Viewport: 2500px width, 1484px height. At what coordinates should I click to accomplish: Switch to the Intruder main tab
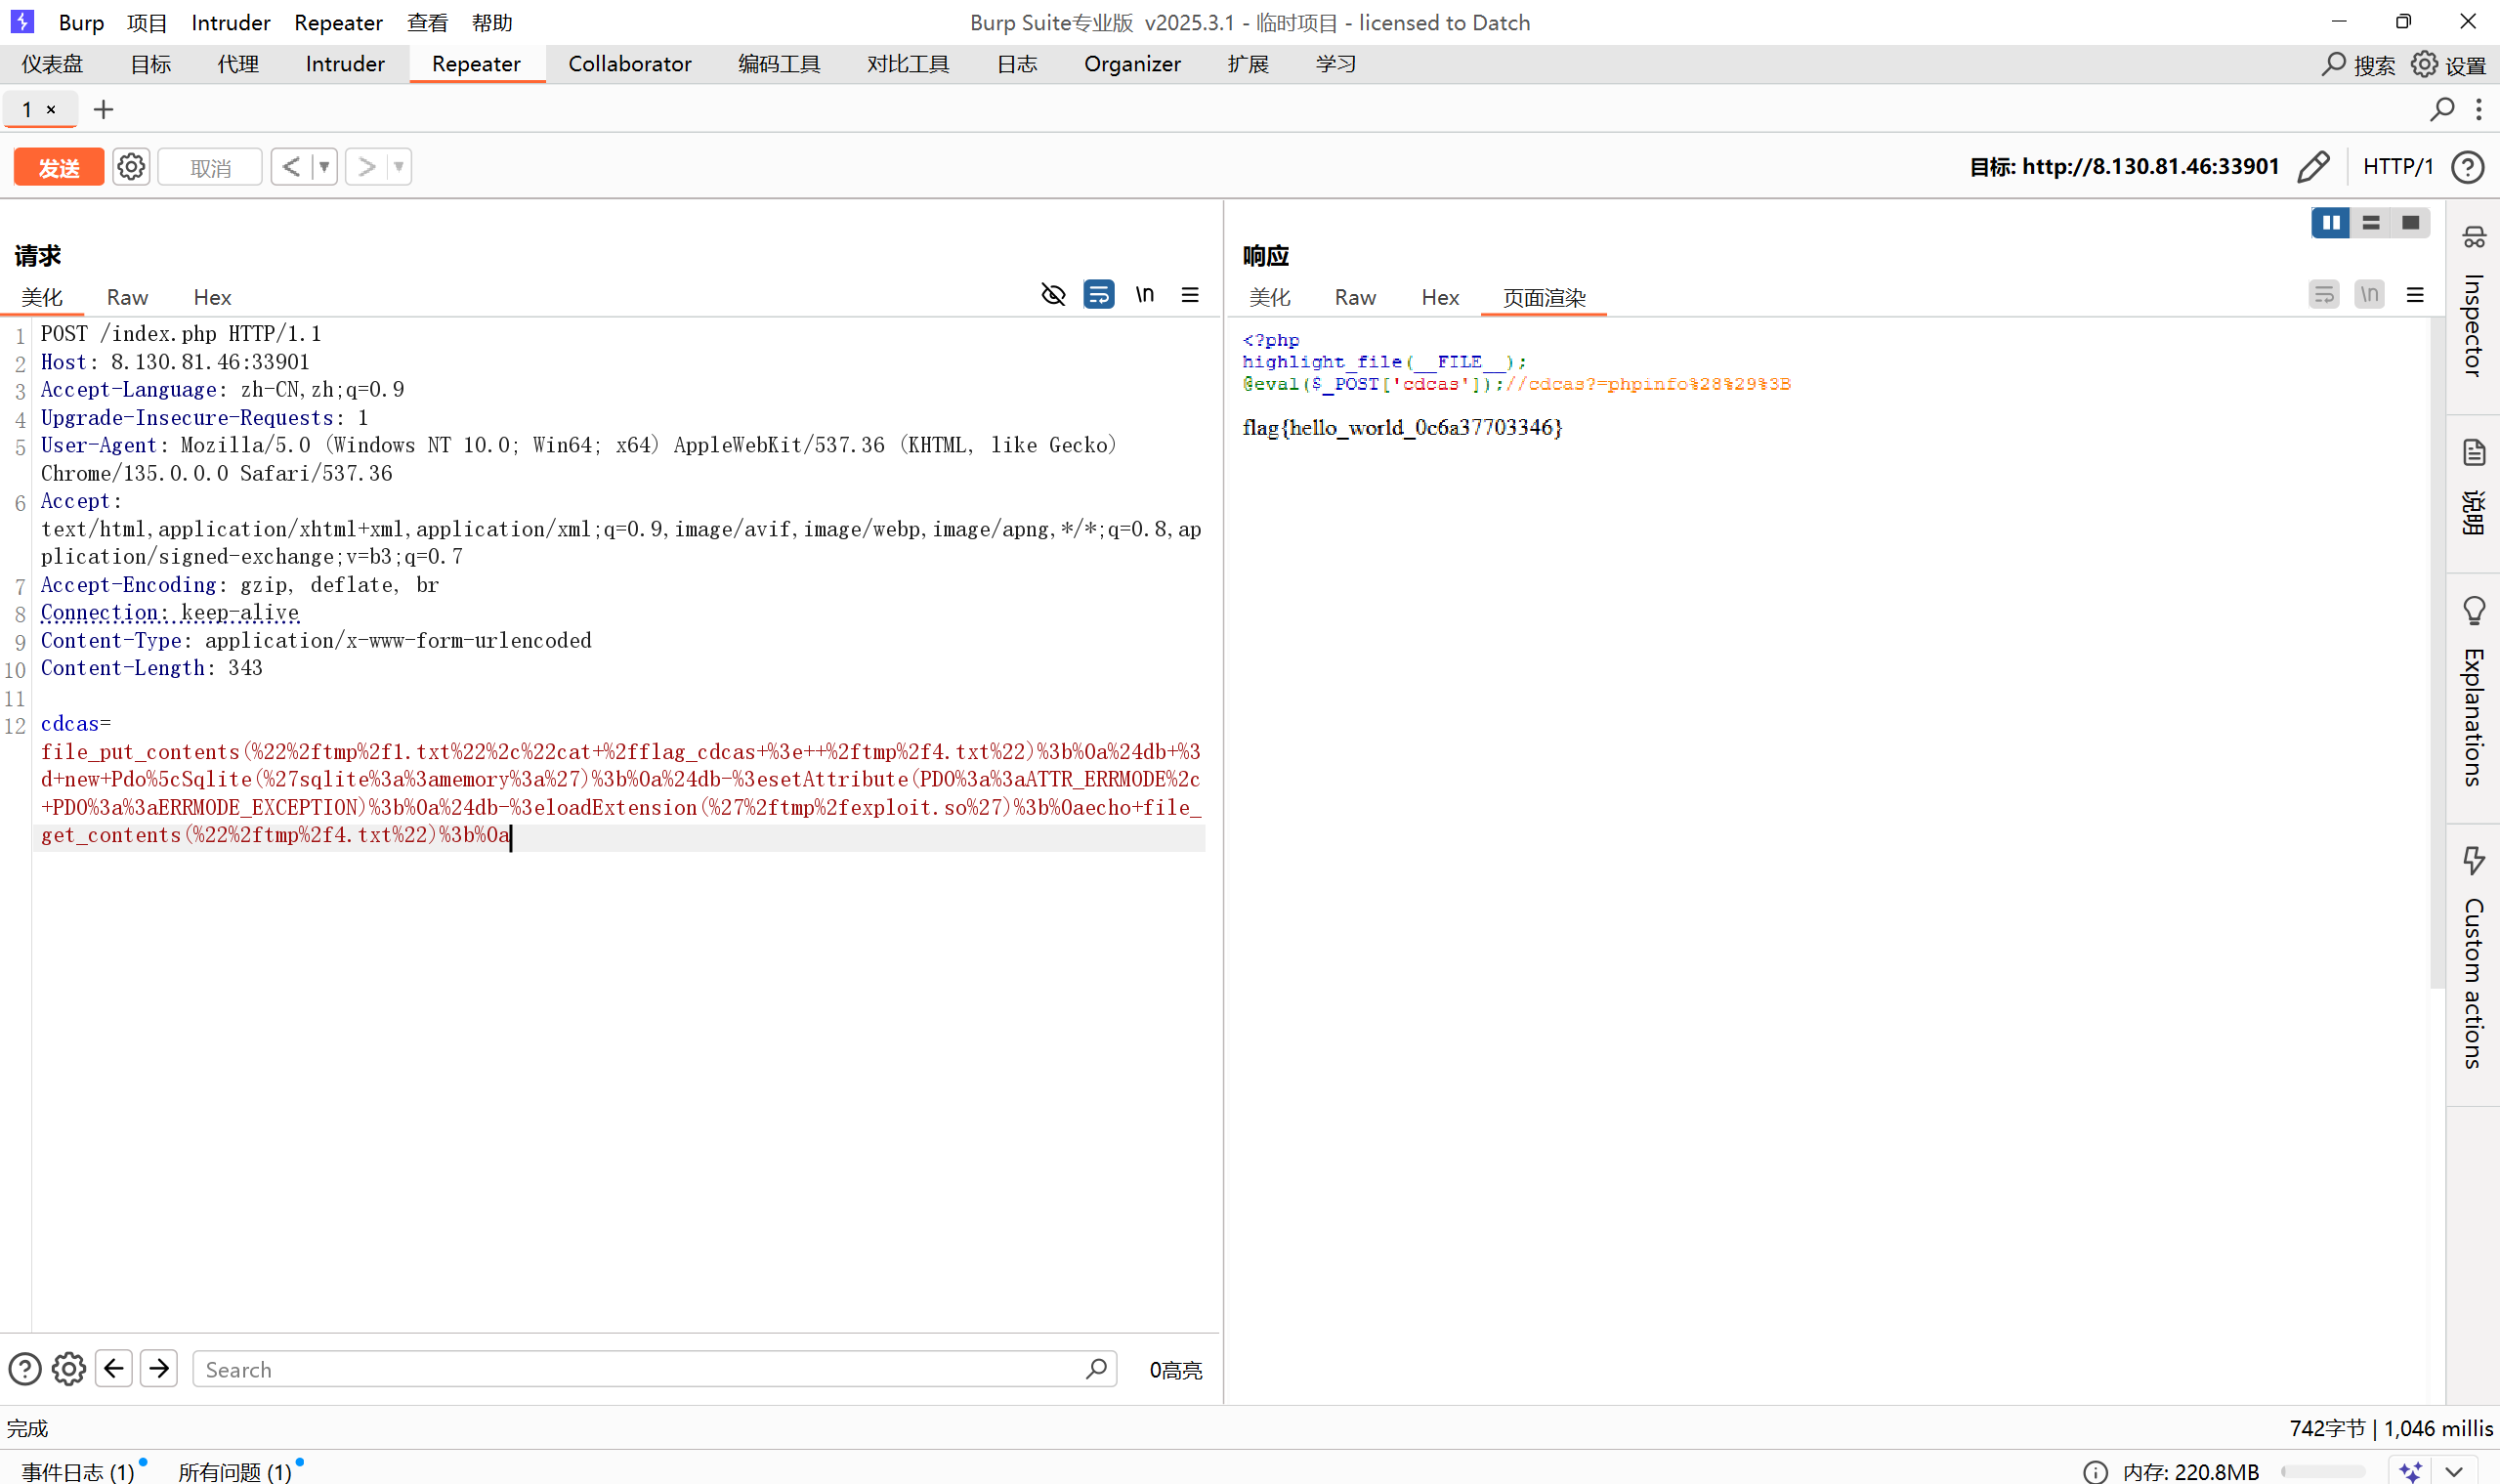coord(345,64)
